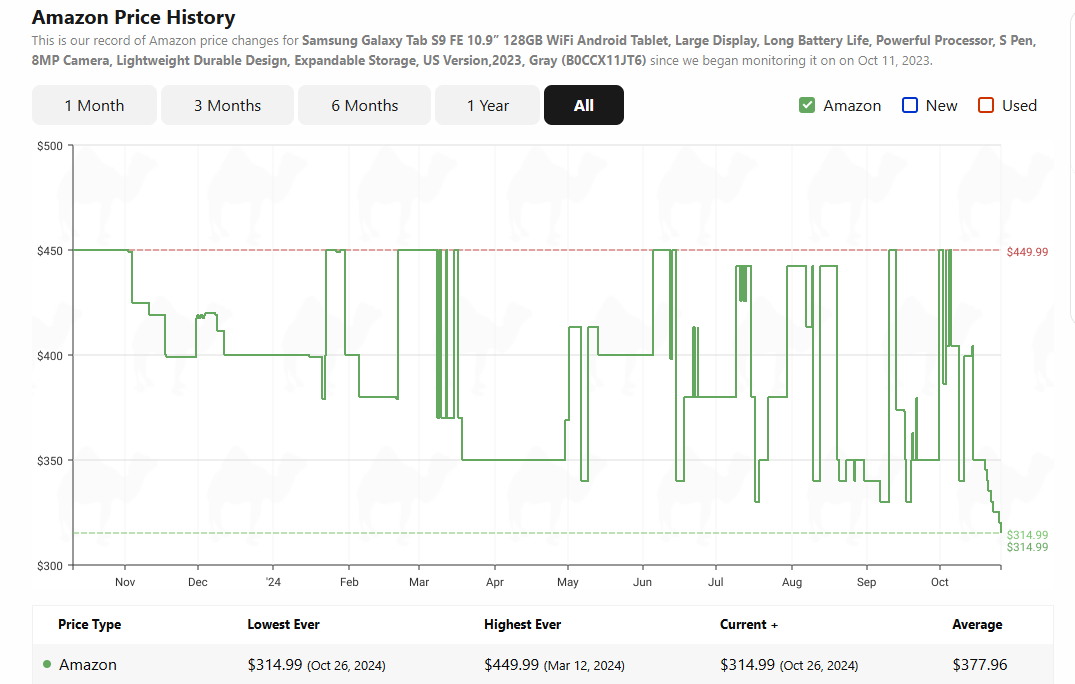Select the All time range tab
The height and width of the screenshot is (684, 1075).
point(583,106)
